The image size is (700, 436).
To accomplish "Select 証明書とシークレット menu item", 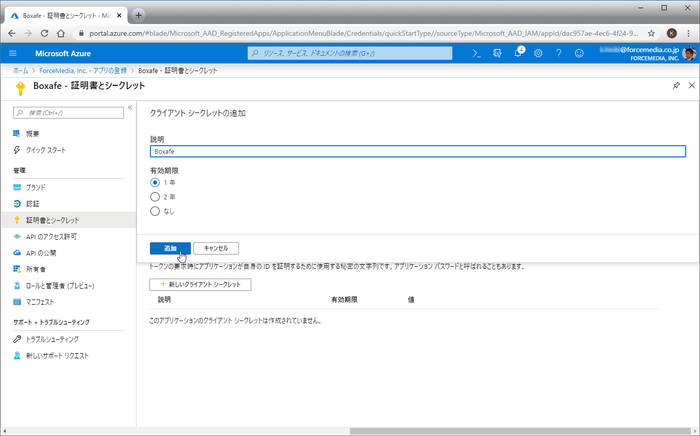I will click(x=68, y=220).
